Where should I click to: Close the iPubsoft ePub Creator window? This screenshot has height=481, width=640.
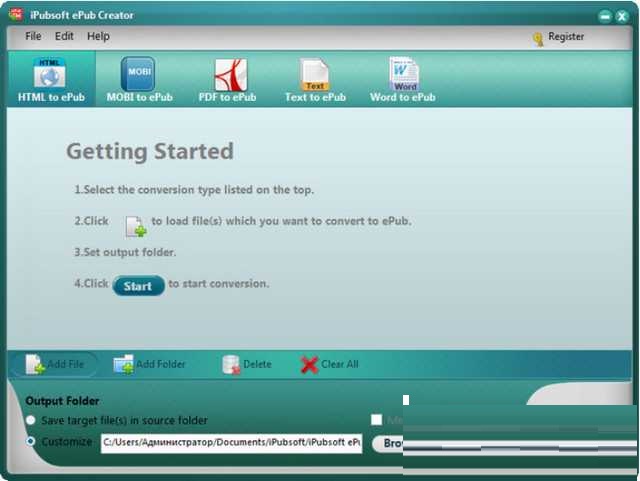tap(622, 16)
